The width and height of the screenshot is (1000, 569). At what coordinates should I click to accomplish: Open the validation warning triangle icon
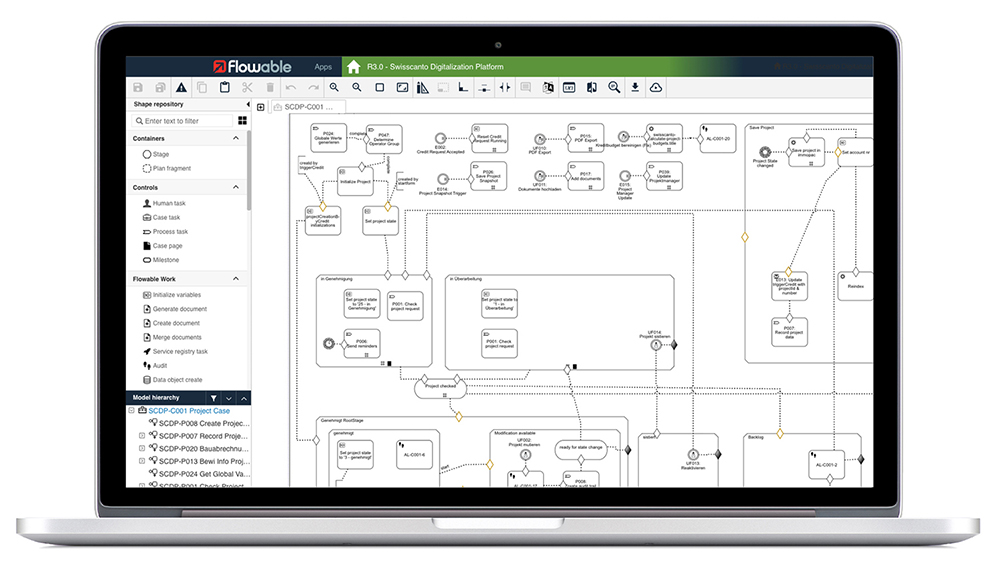(182, 87)
